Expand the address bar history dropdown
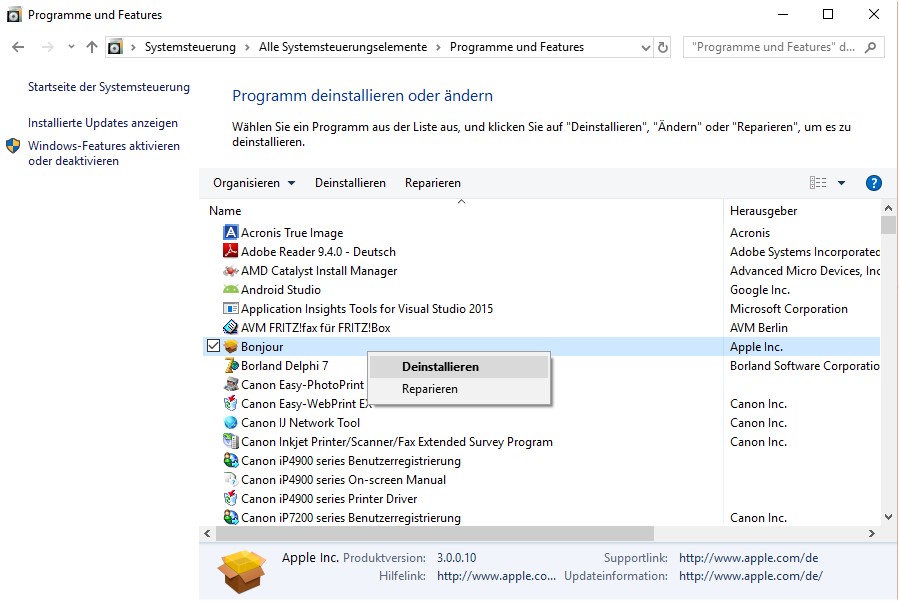The height and width of the screenshot is (601, 899). click(646, 48)
